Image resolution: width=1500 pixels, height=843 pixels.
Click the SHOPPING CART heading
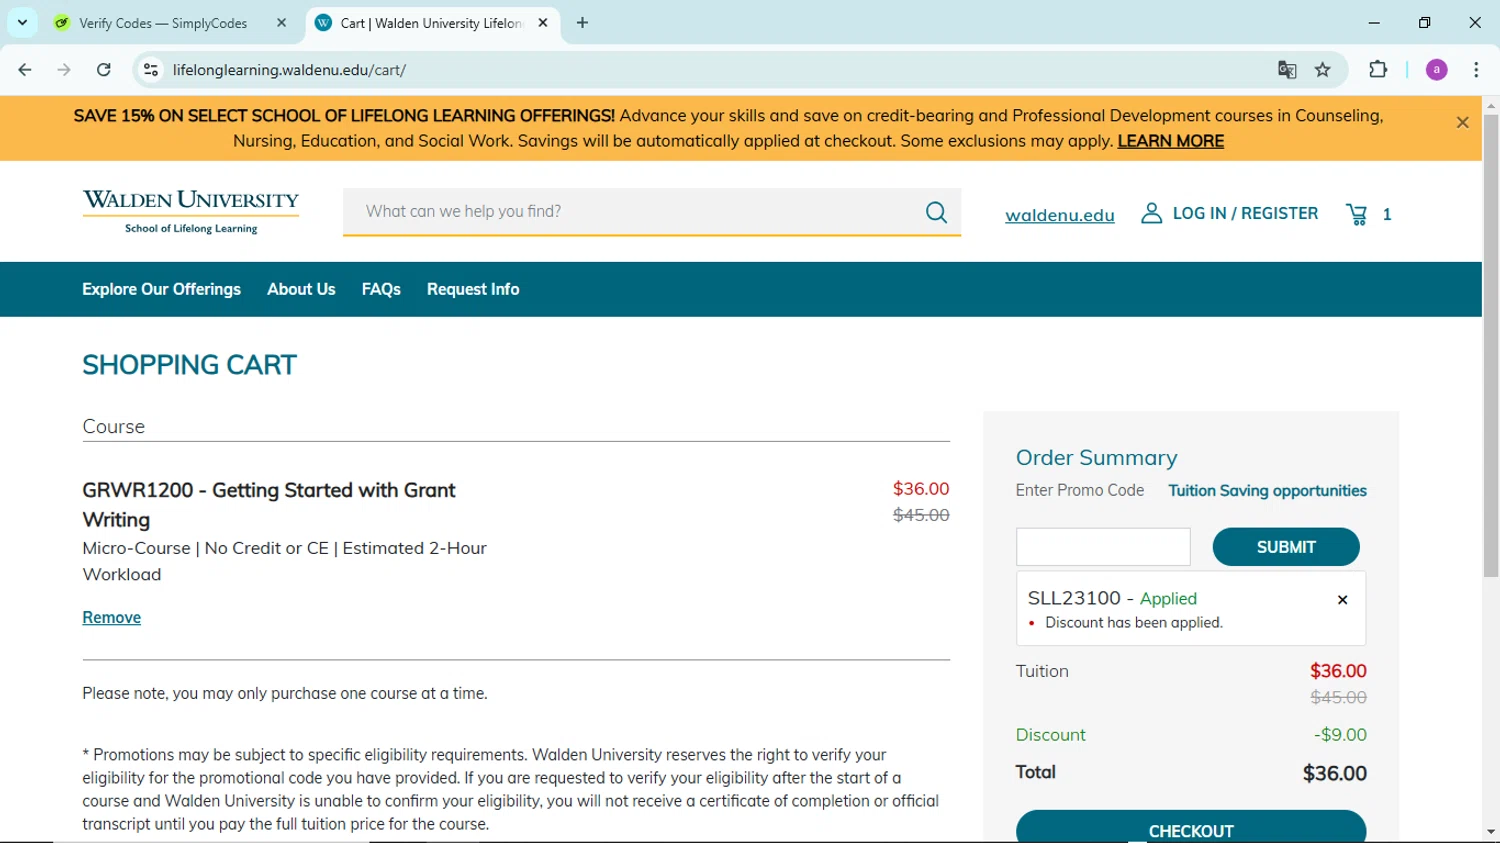click(189, 365)
